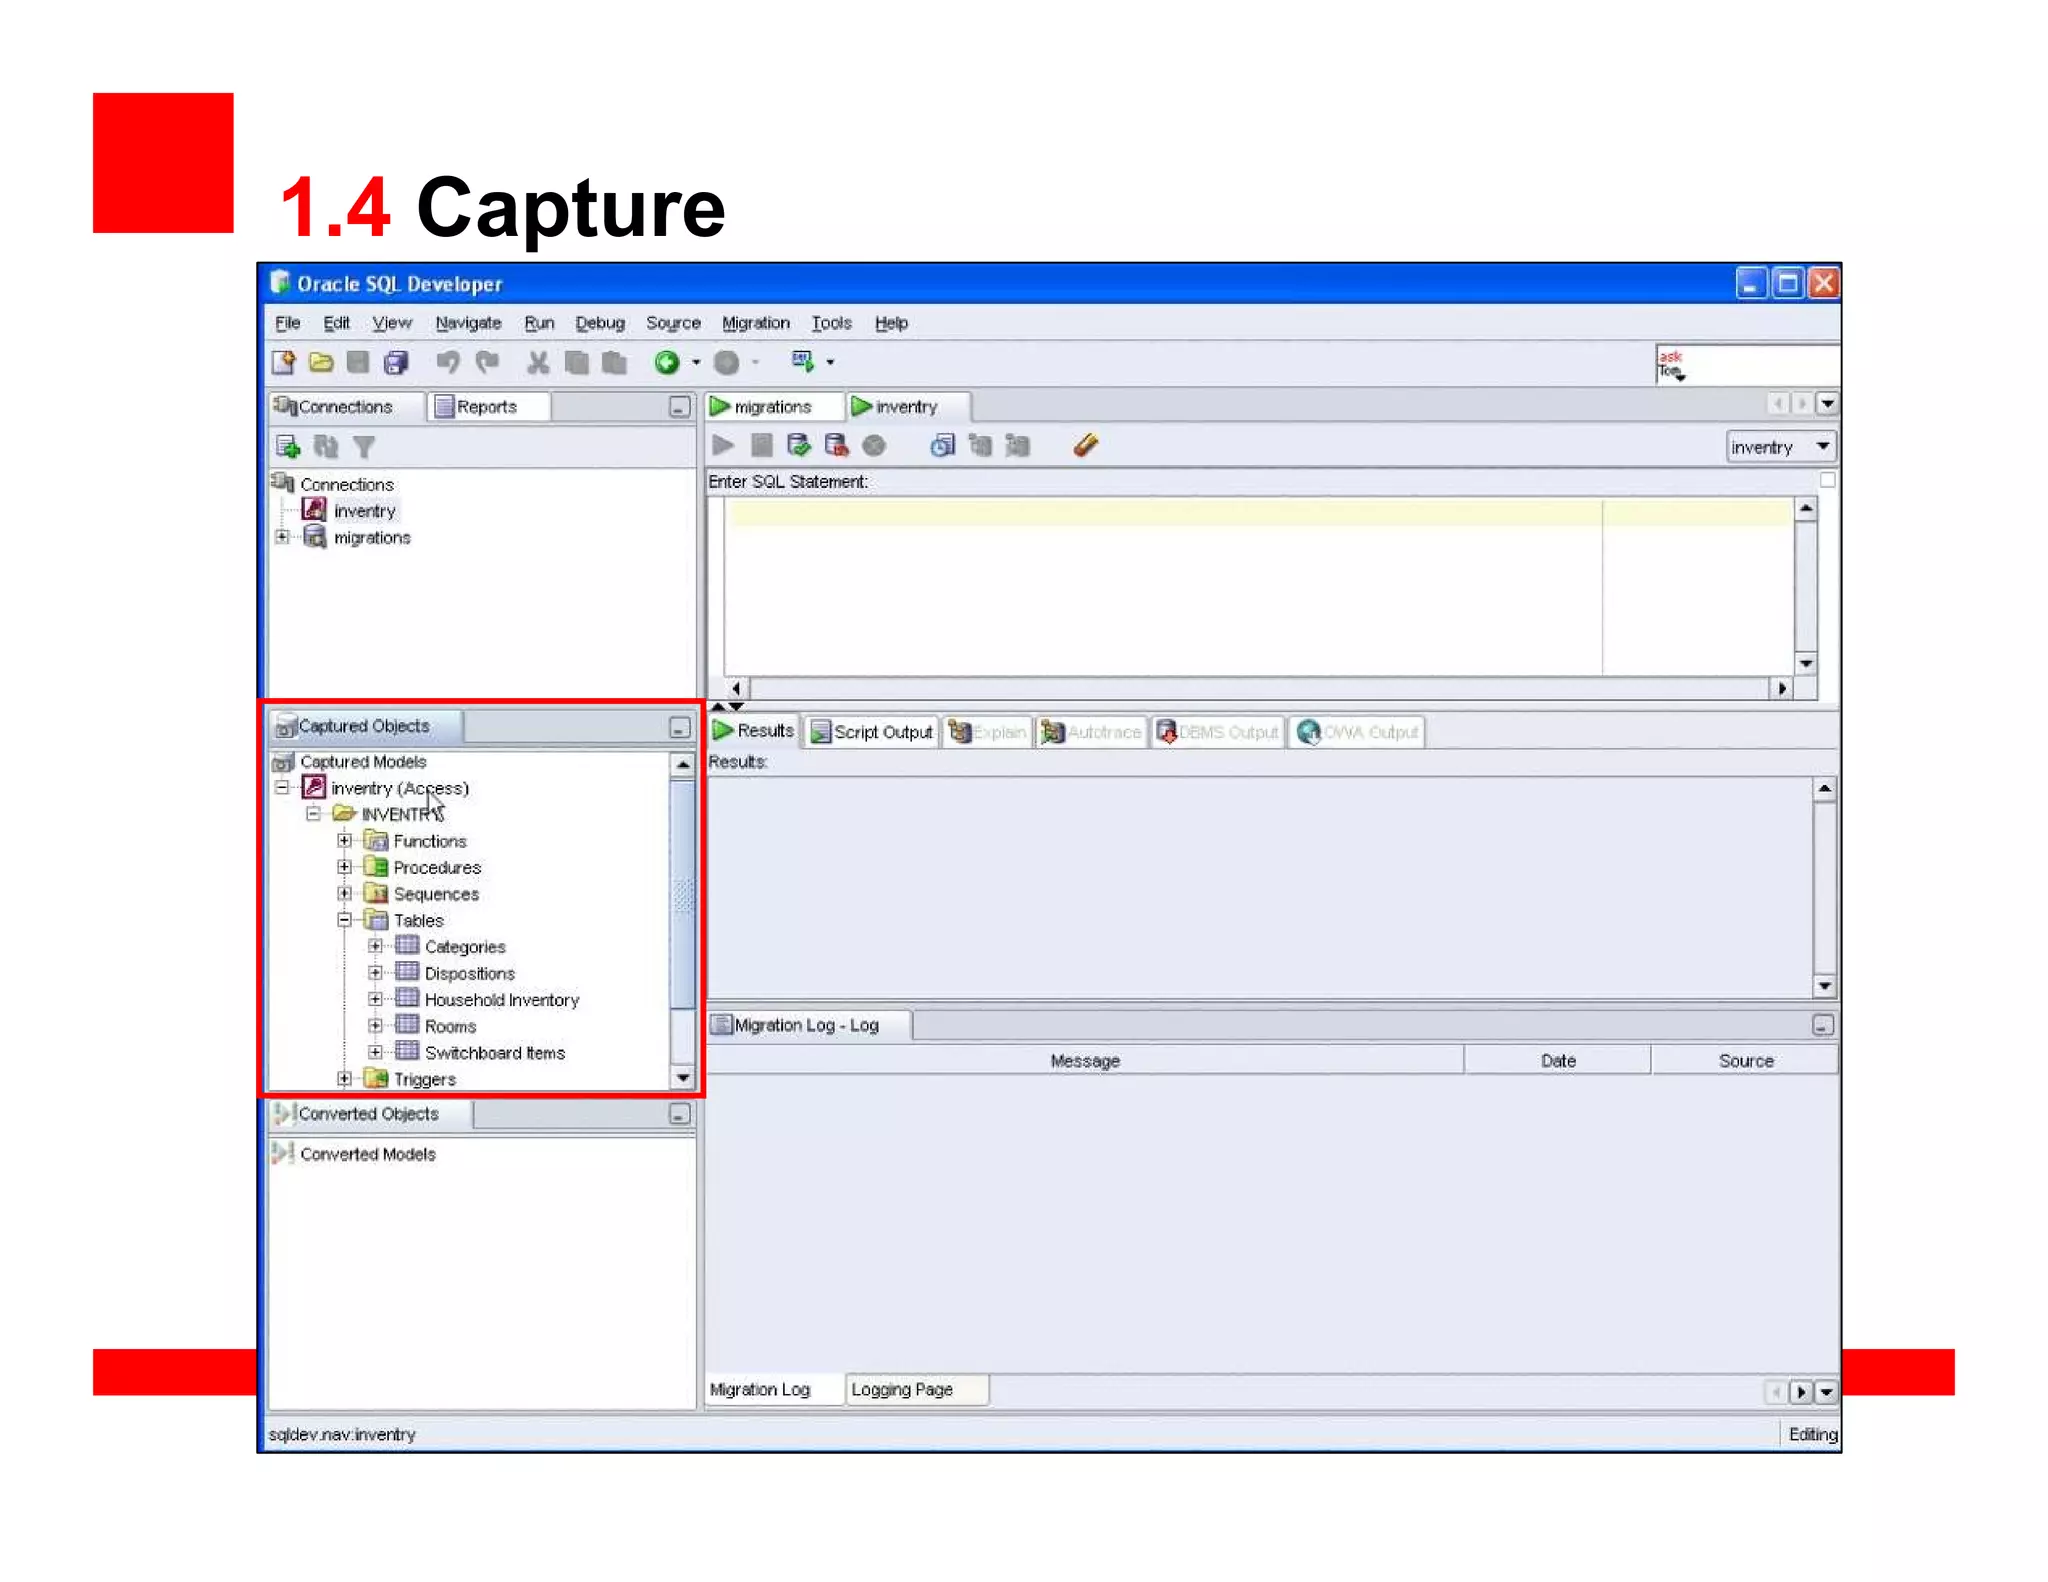The image size is (2048, 1582).
Task: Switch to the Script Output tab
Action: coord(872,732)
